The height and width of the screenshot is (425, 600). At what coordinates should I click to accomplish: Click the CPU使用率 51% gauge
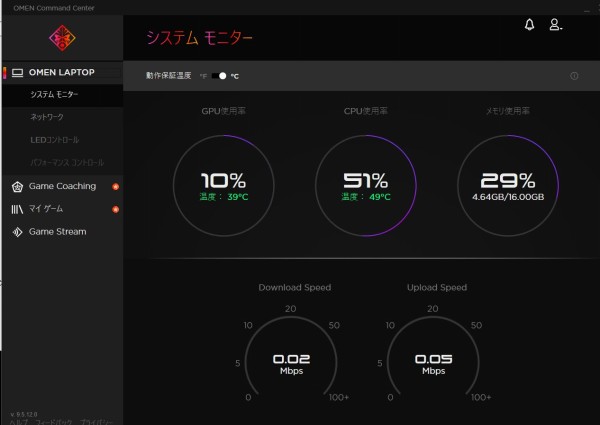[366, 186]
